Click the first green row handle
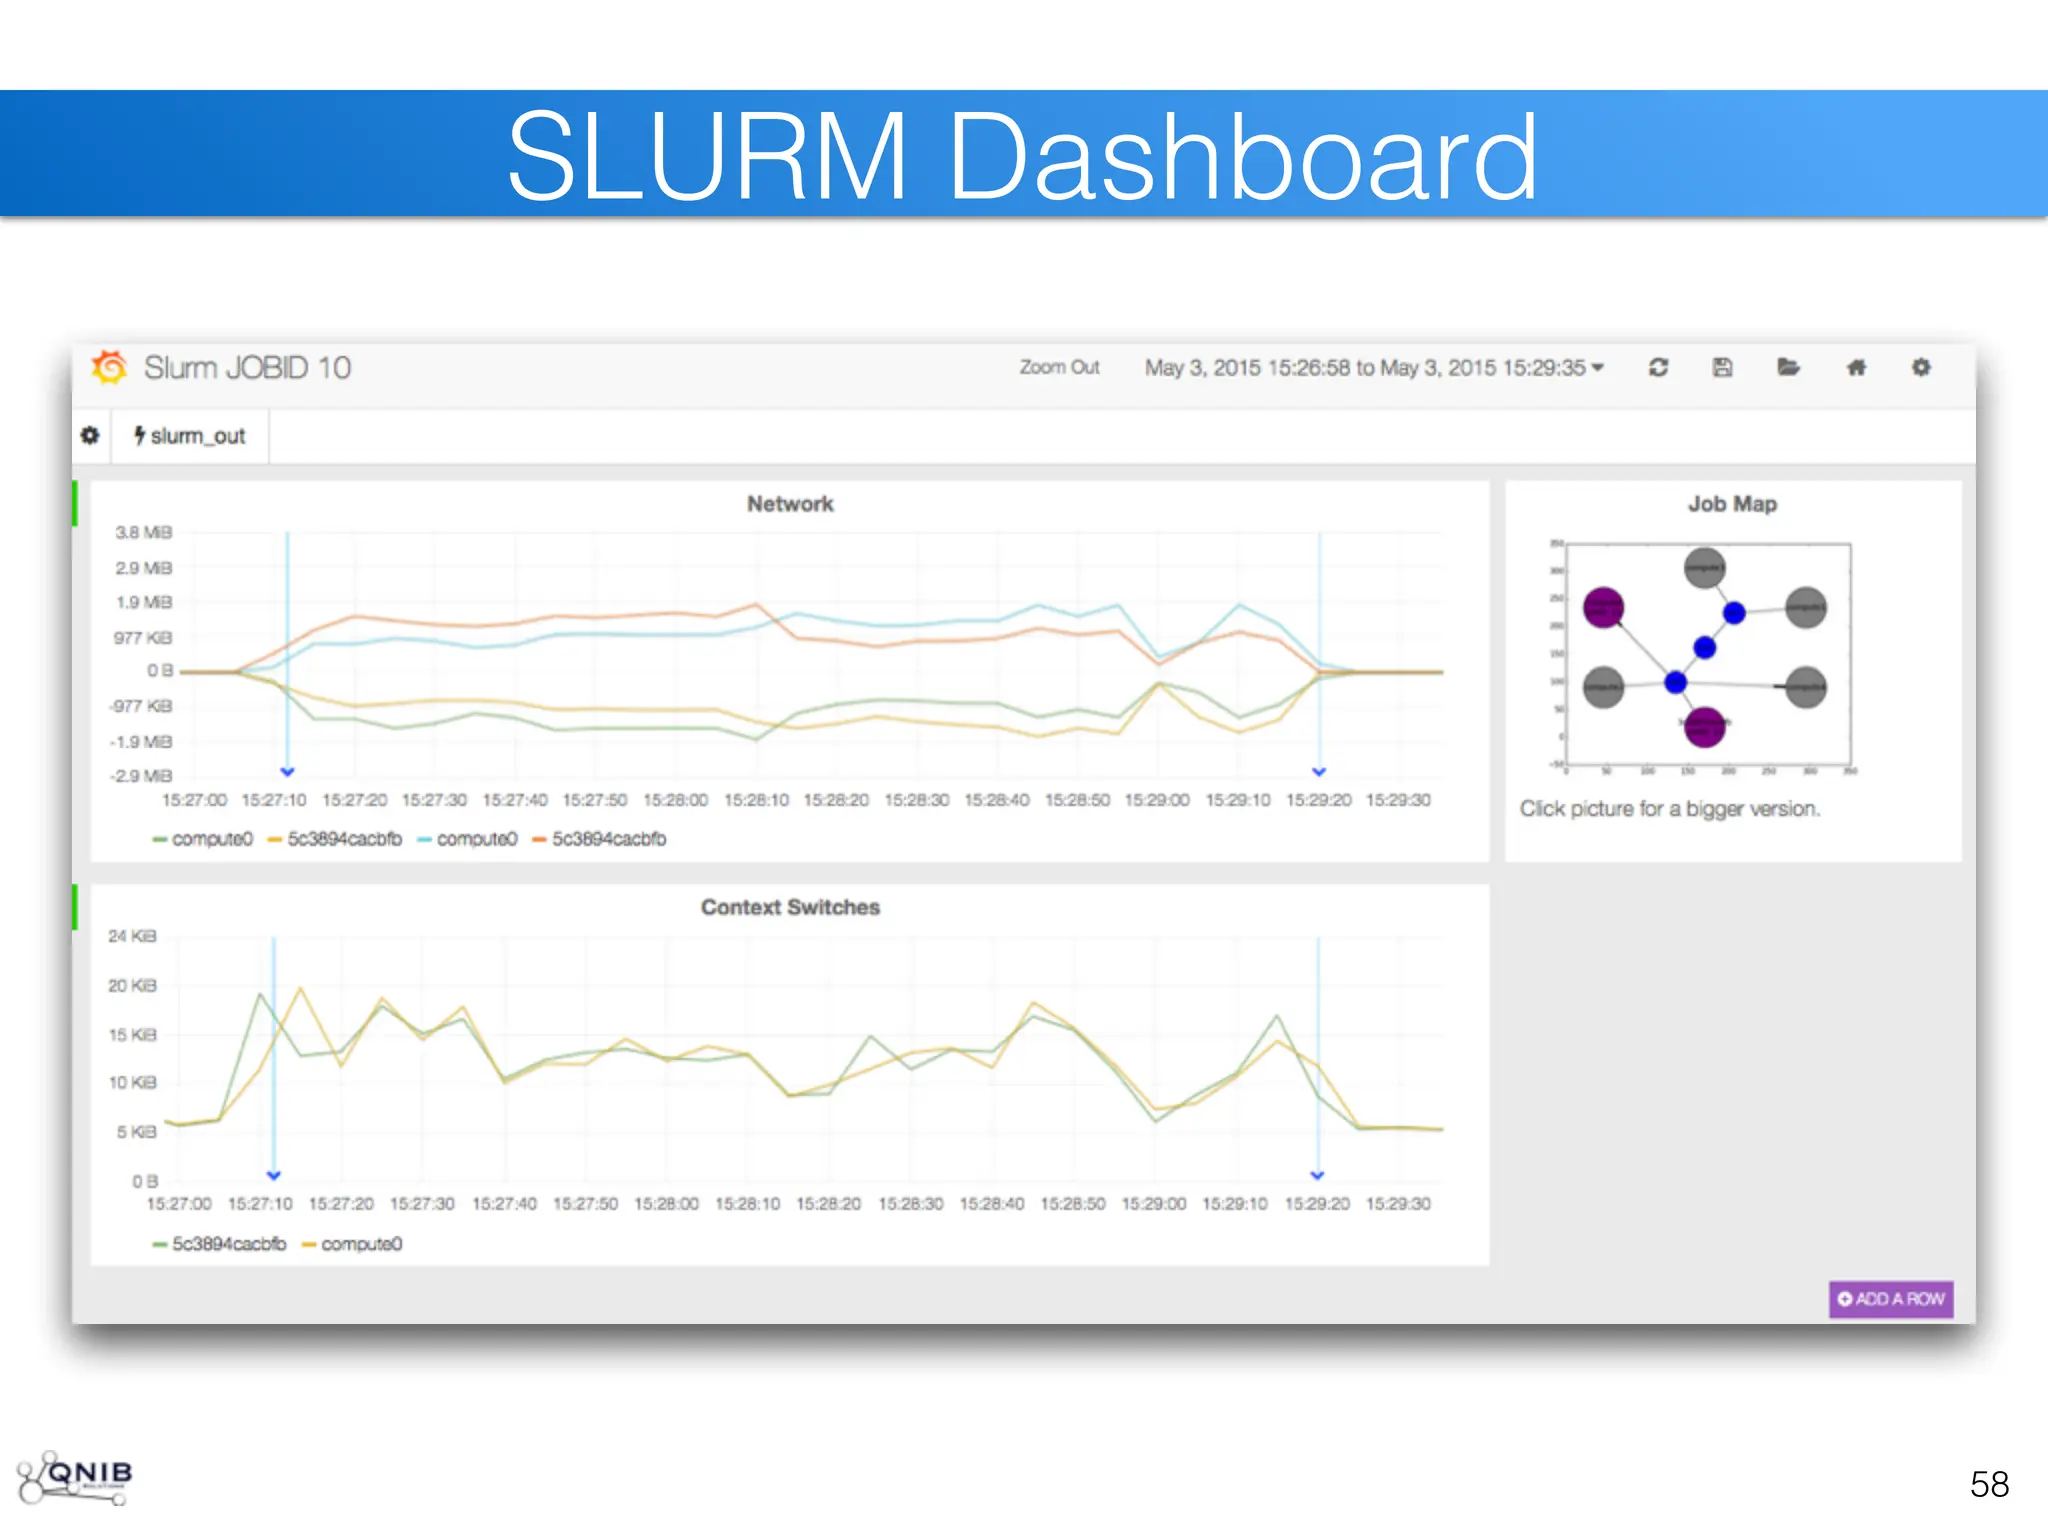Image resolution: width=2048 pixels, height=1536 pixels. [x=75, y=503]
